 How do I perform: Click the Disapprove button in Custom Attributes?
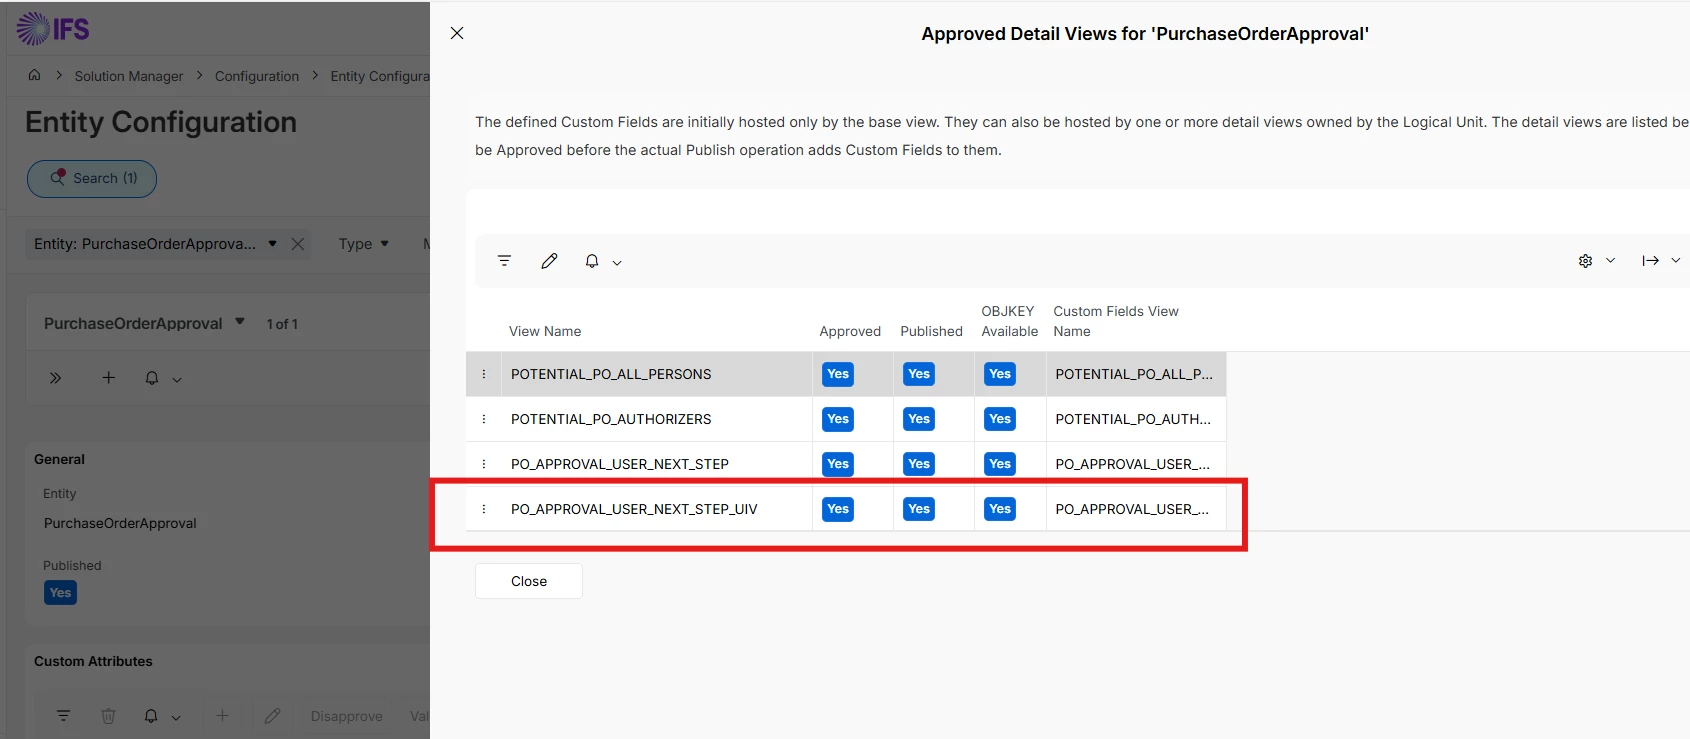[x=347, y=716]
